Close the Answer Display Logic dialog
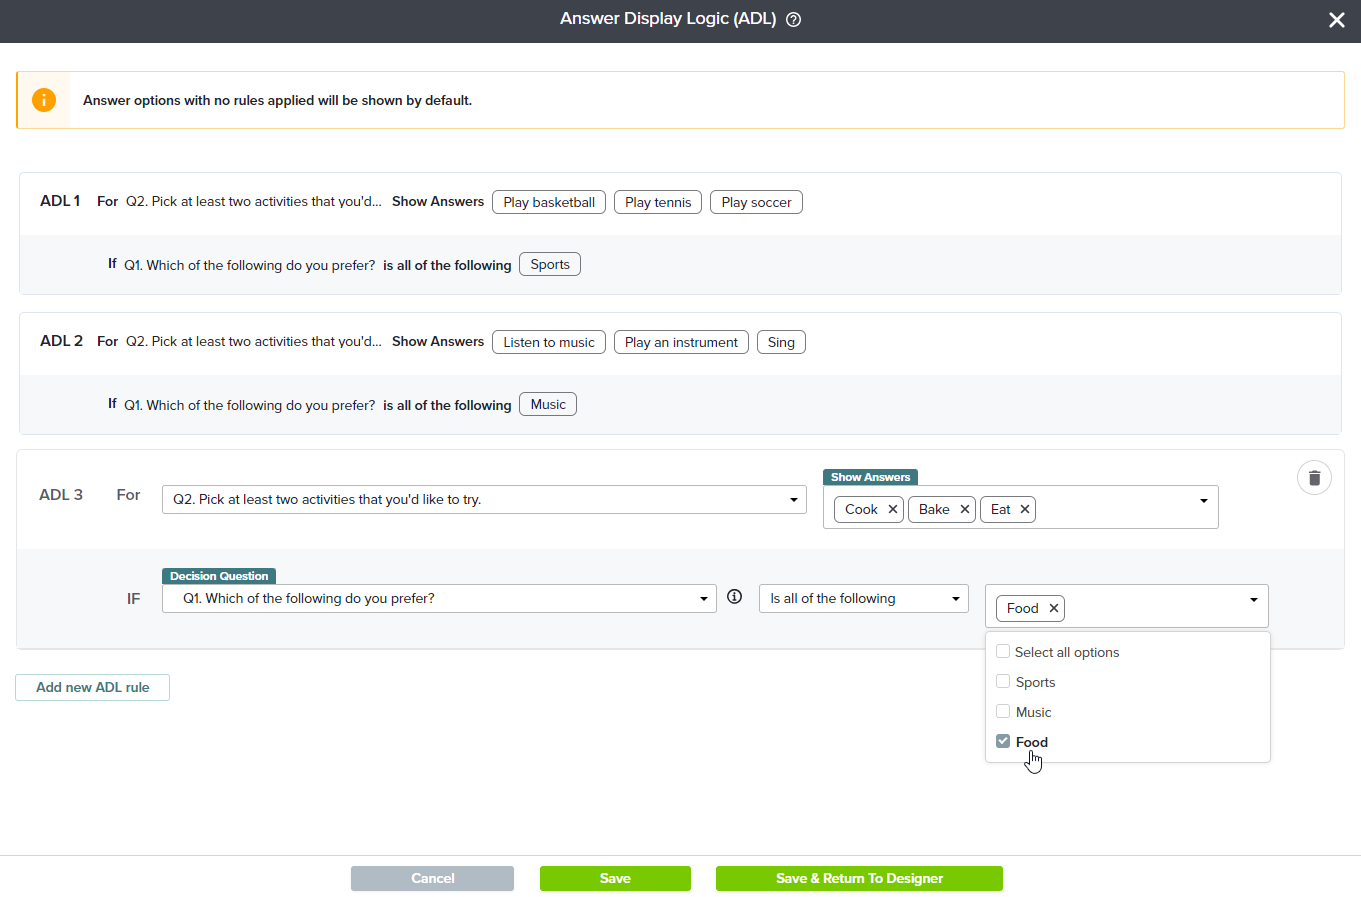The image size is (1361, 897). click(1336, 20)
